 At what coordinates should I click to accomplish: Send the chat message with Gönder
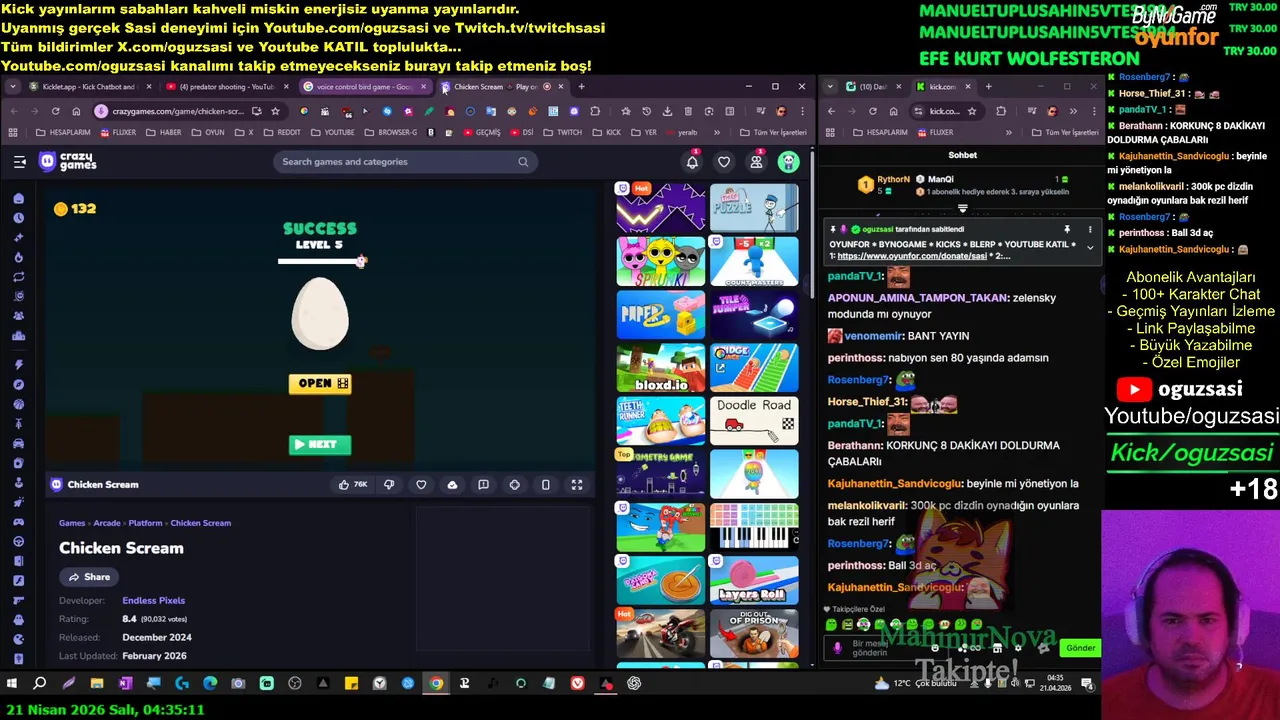coord(1080,648)
